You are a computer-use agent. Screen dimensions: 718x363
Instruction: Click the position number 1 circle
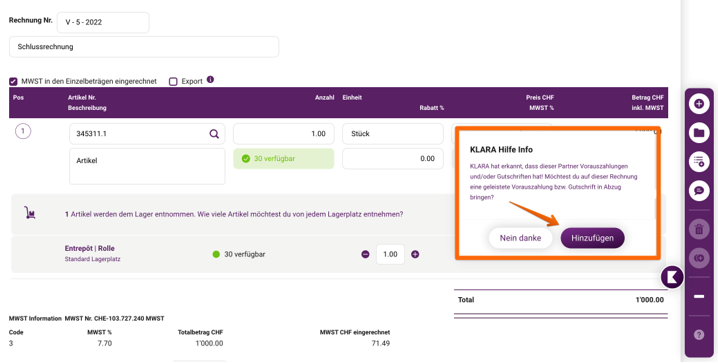[x=23, y=132]
